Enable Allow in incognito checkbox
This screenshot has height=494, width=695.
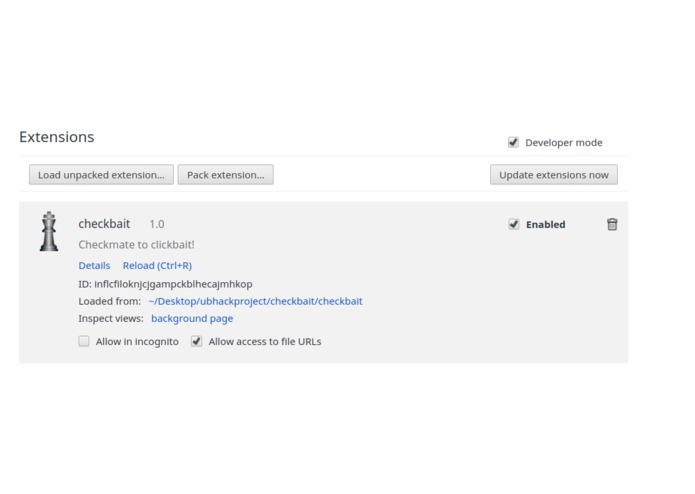pyautogui.click(x=84, y=341)
